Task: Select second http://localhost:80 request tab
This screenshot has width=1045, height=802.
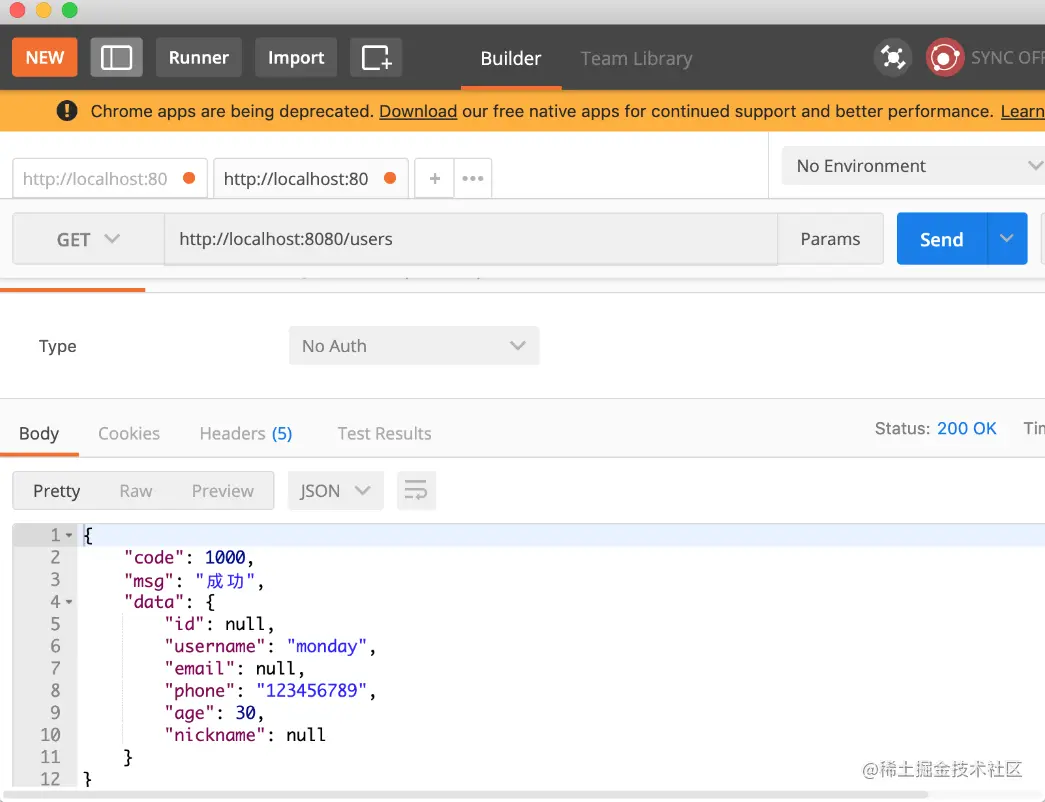Action: pos(311,179)
